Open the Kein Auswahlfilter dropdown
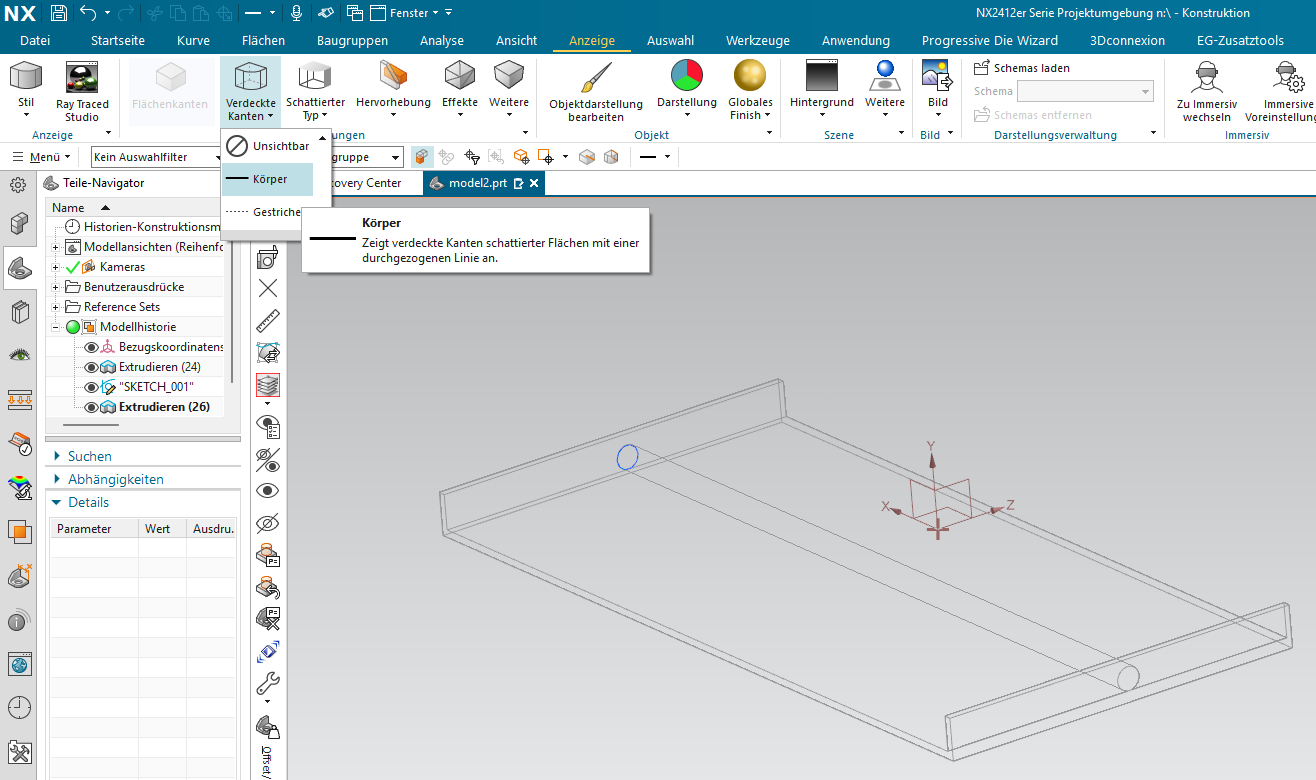The image size is (1316, 780). point(155,157)
